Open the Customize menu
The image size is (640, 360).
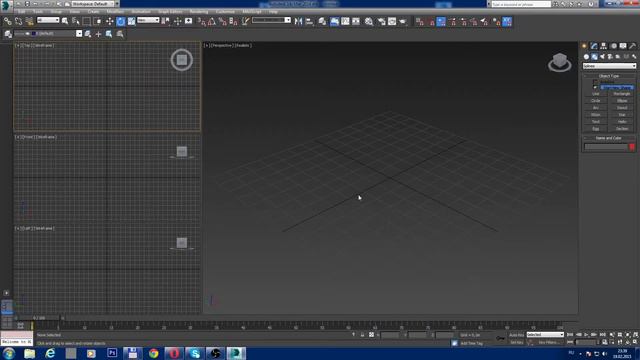225,11
